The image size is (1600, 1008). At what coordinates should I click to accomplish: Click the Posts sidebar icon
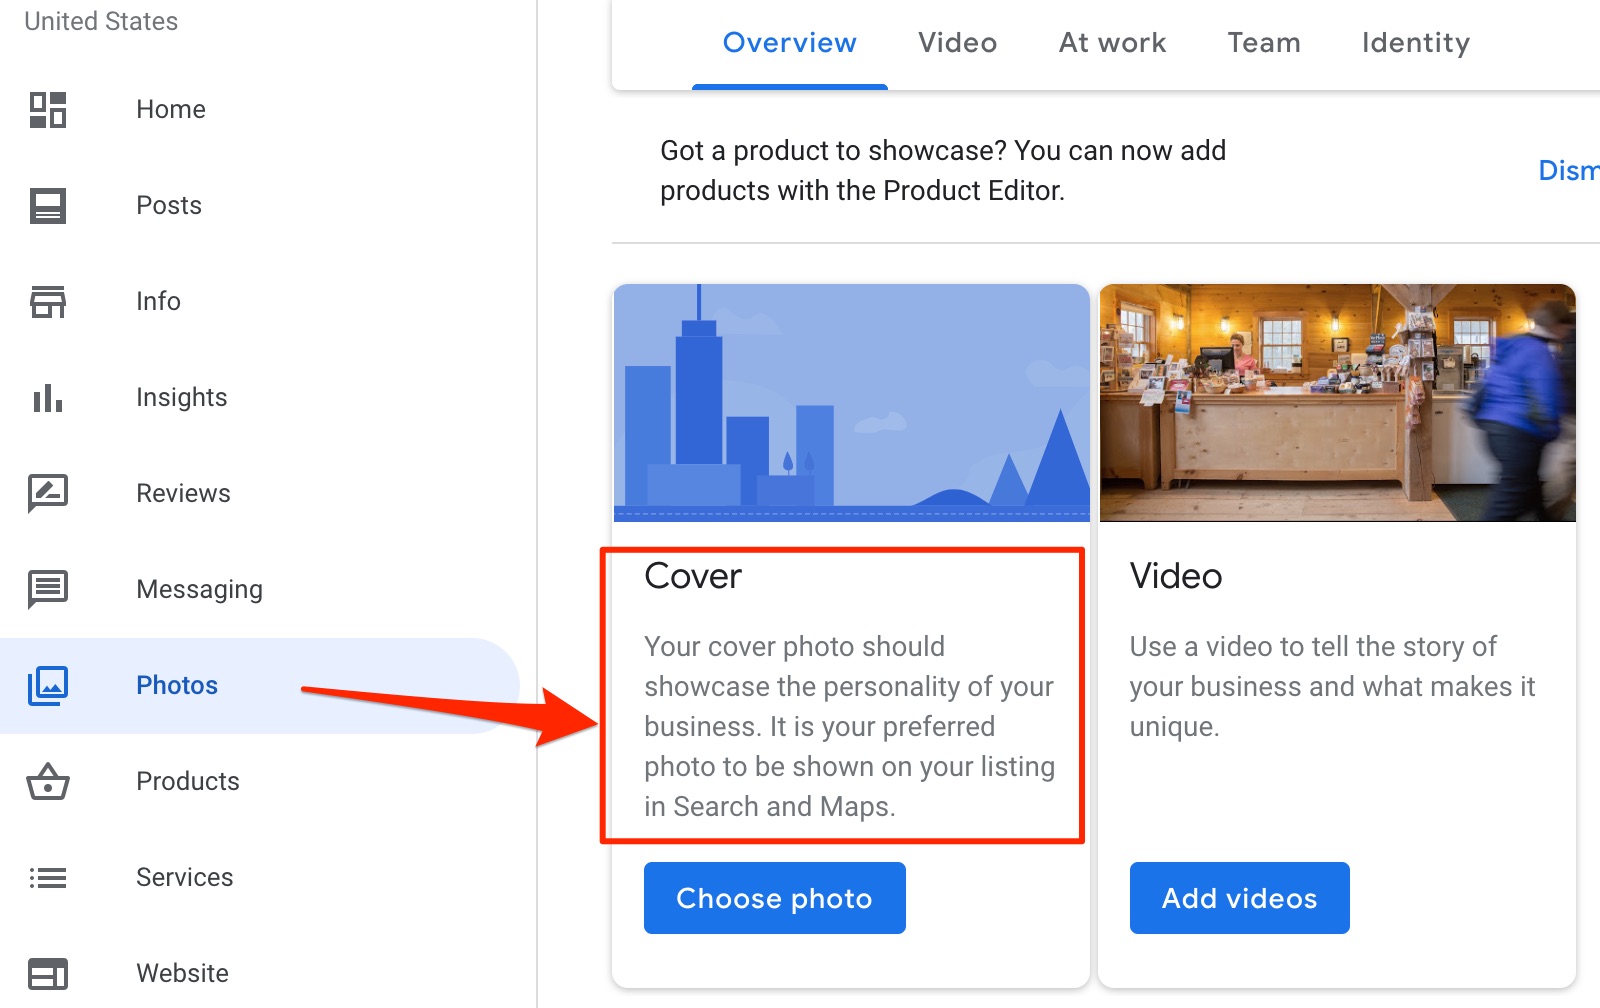tap(48, 206)
